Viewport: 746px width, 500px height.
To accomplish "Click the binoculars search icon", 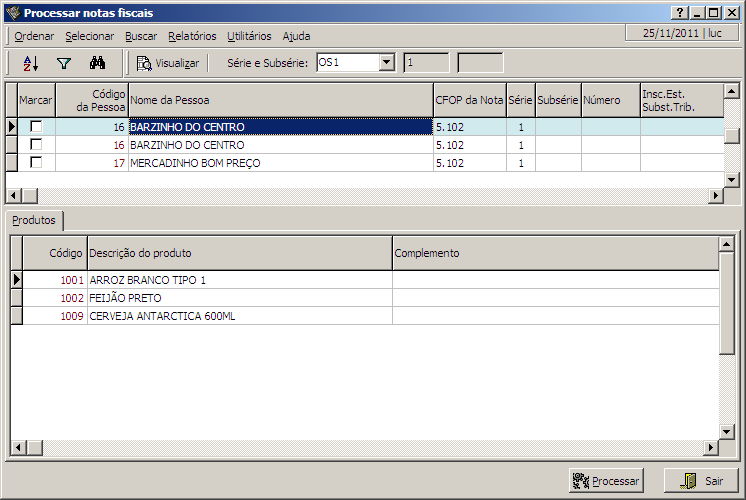I will [x=98, y=63].
